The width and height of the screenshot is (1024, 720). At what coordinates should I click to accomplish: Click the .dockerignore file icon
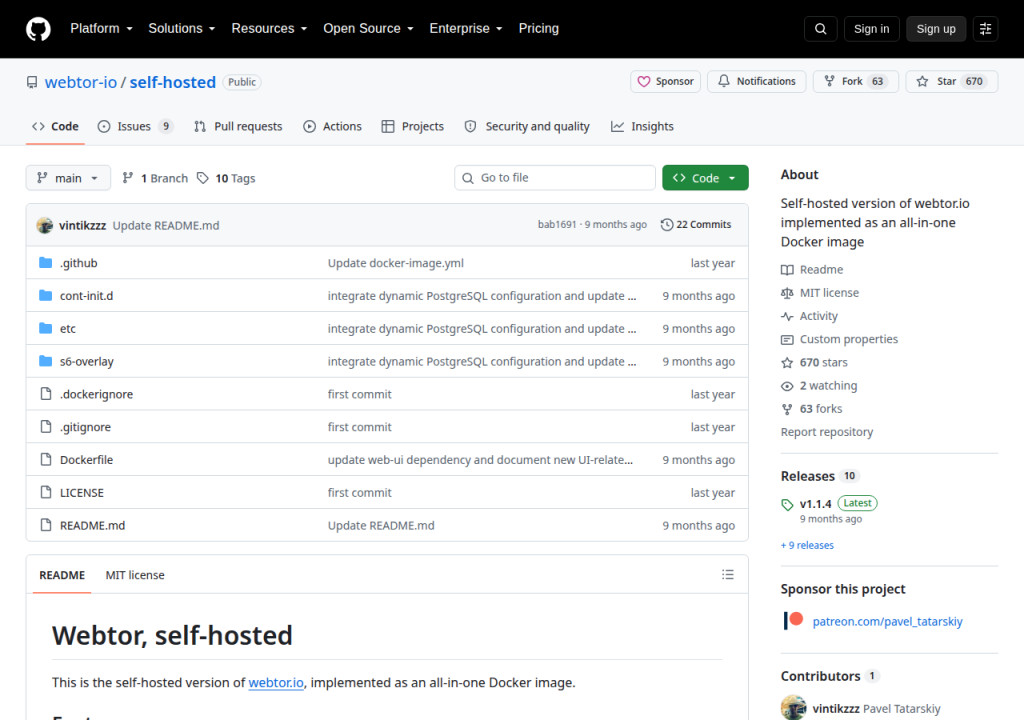pos(46,394)
